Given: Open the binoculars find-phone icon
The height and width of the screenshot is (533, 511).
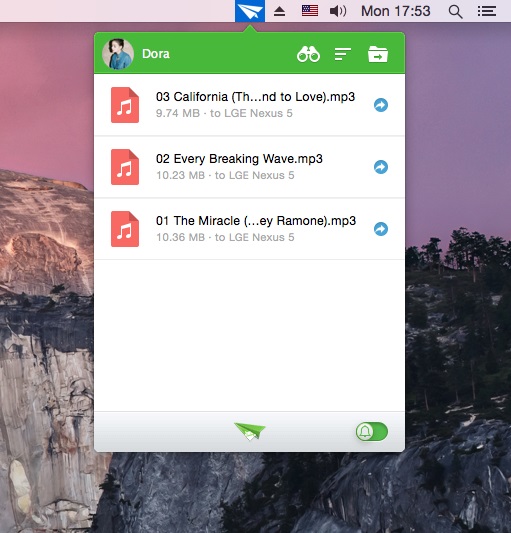Looking at the screenshot, I should [x=308, y=54].
